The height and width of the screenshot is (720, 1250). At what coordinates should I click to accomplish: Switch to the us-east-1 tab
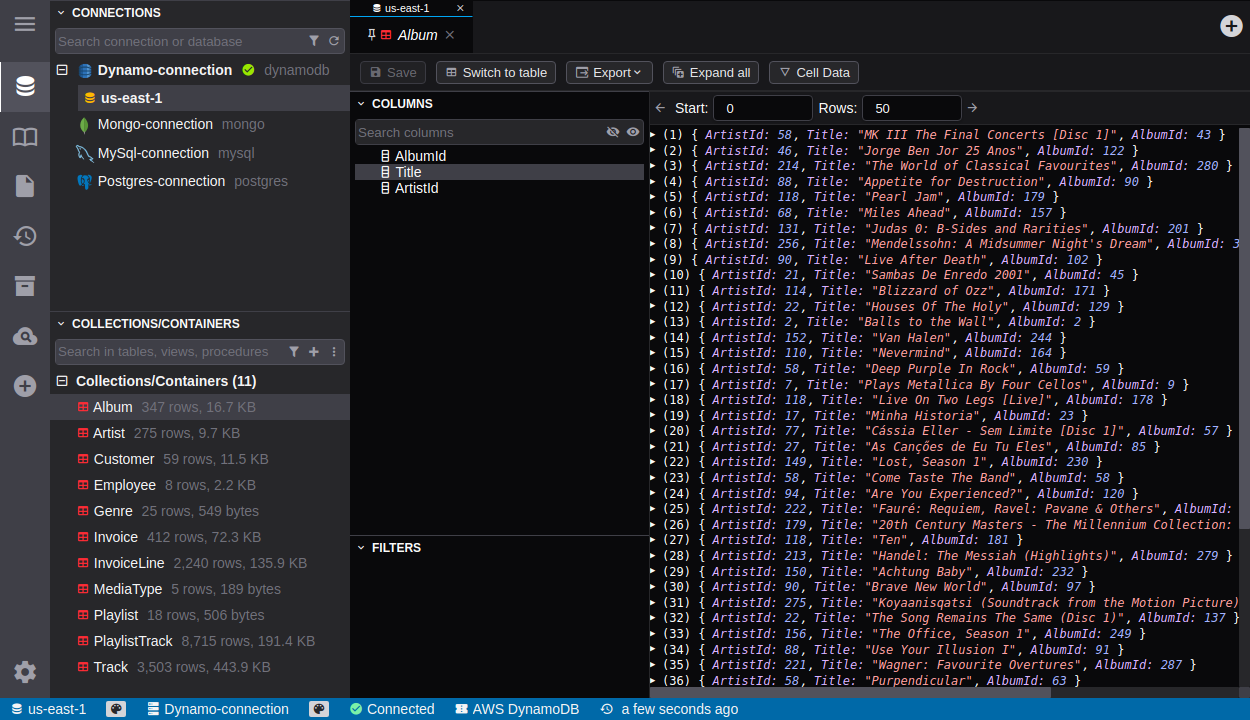coord(407,8)
